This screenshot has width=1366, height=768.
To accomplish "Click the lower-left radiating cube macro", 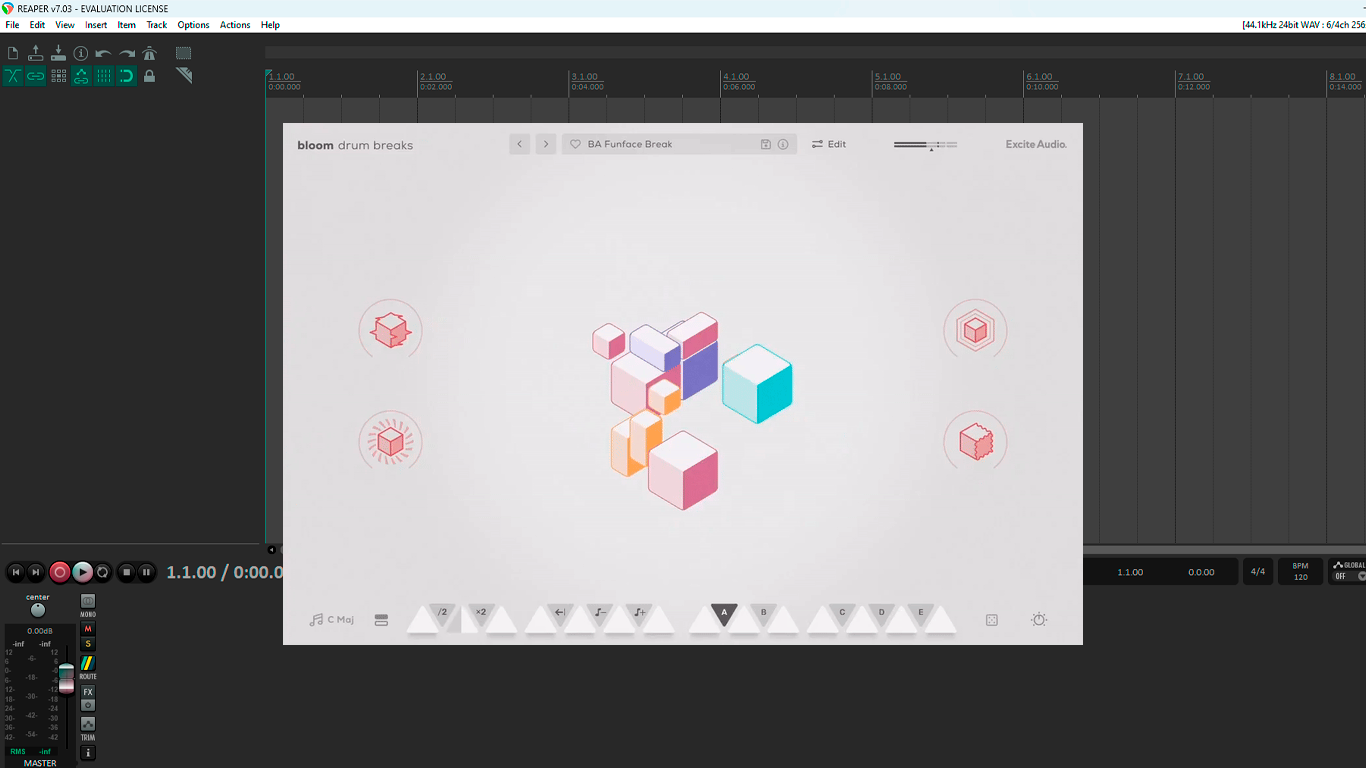I will [x=390, y=441].
